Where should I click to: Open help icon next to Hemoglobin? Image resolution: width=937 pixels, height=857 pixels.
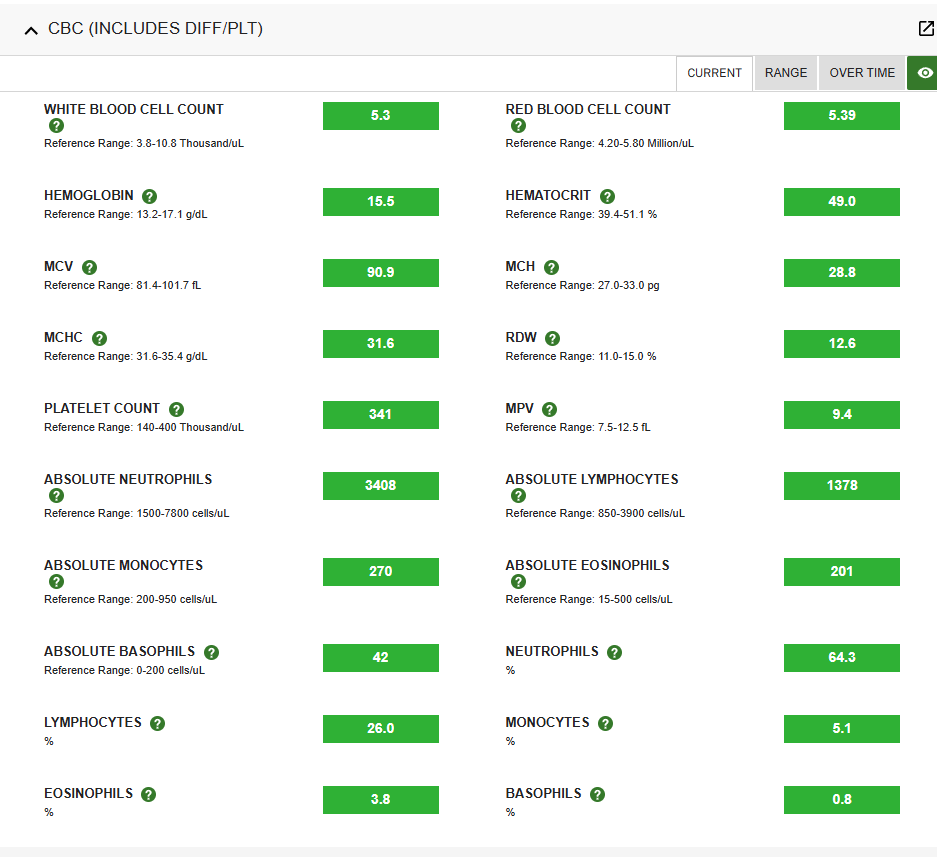click(149, 196)
